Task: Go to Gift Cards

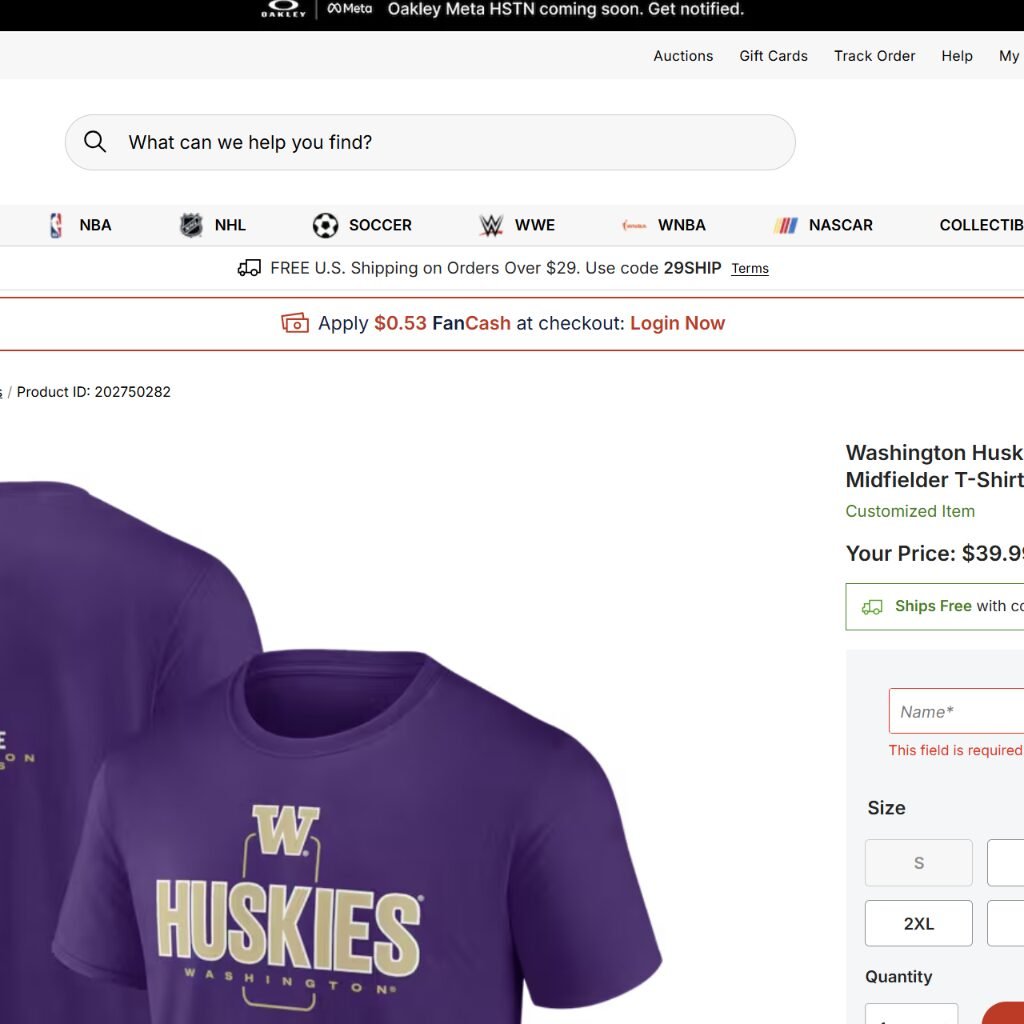Action: [x=773, y=56]
